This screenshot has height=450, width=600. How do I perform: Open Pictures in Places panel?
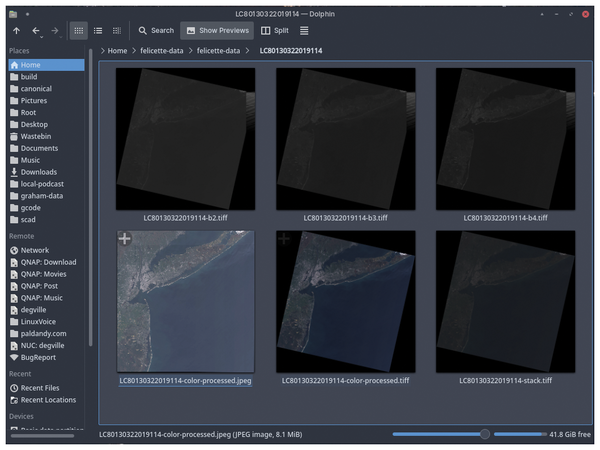pyautogui.click(x=46, y=101)
